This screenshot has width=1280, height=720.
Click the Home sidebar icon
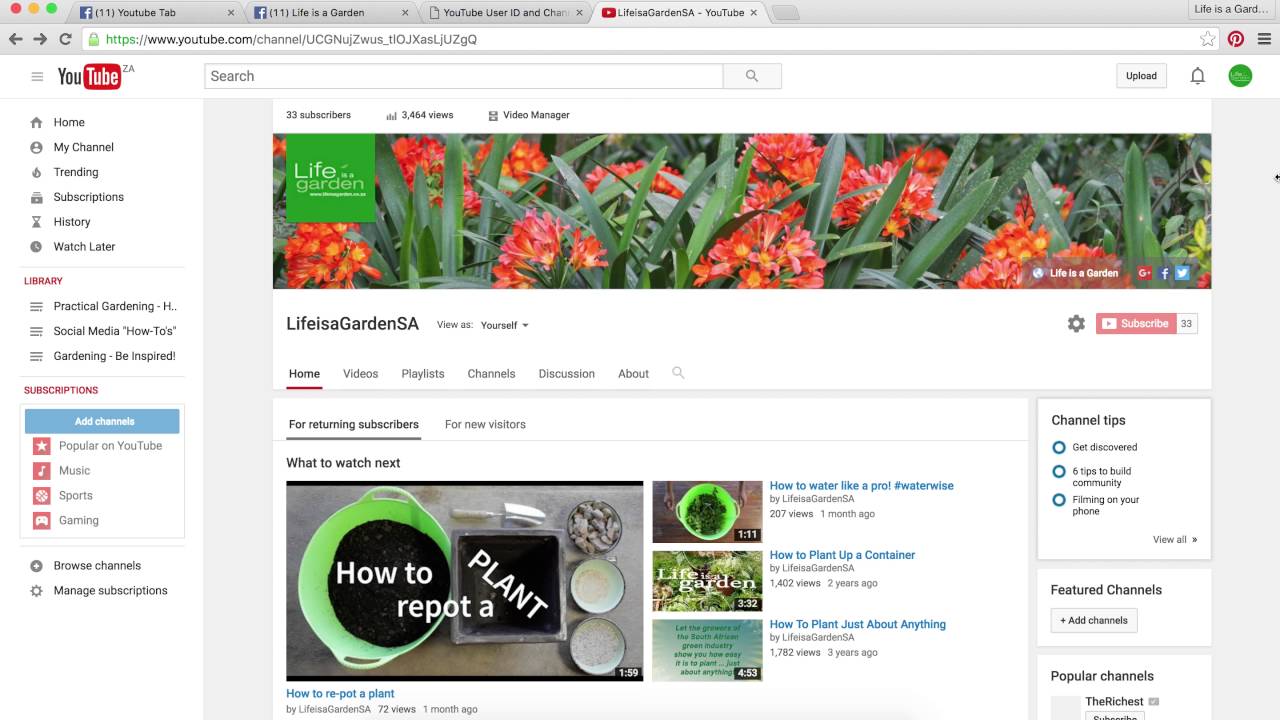tap(36, 122)
